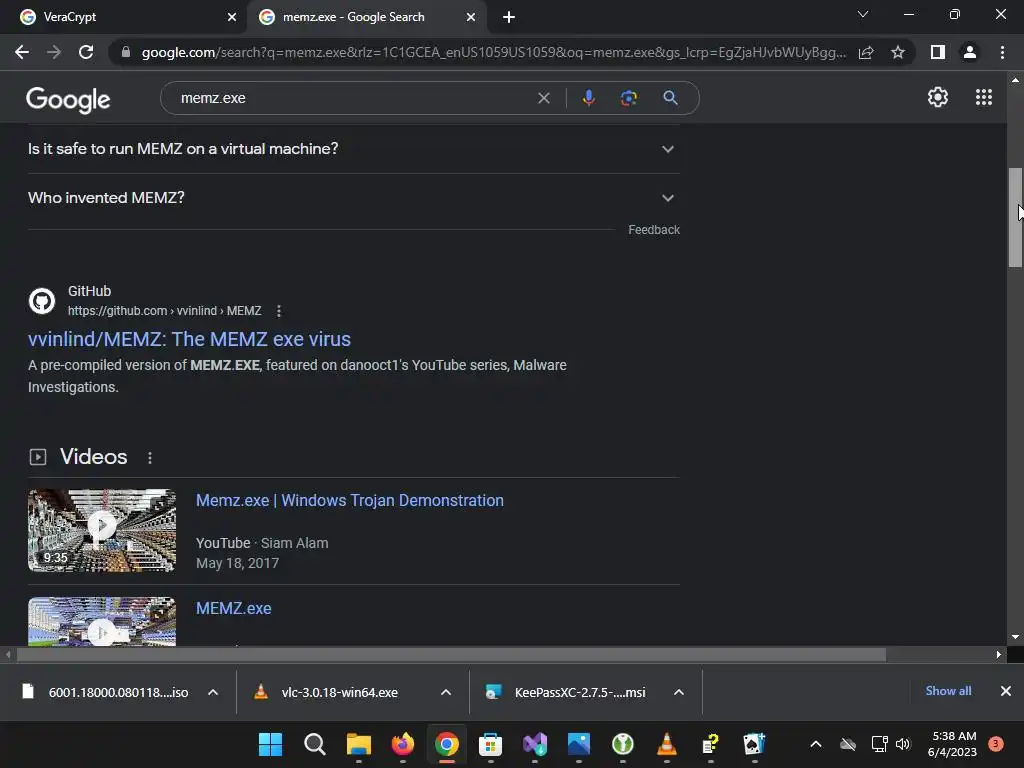Open Solitaire from the taskbar

(x=754, y=744)
